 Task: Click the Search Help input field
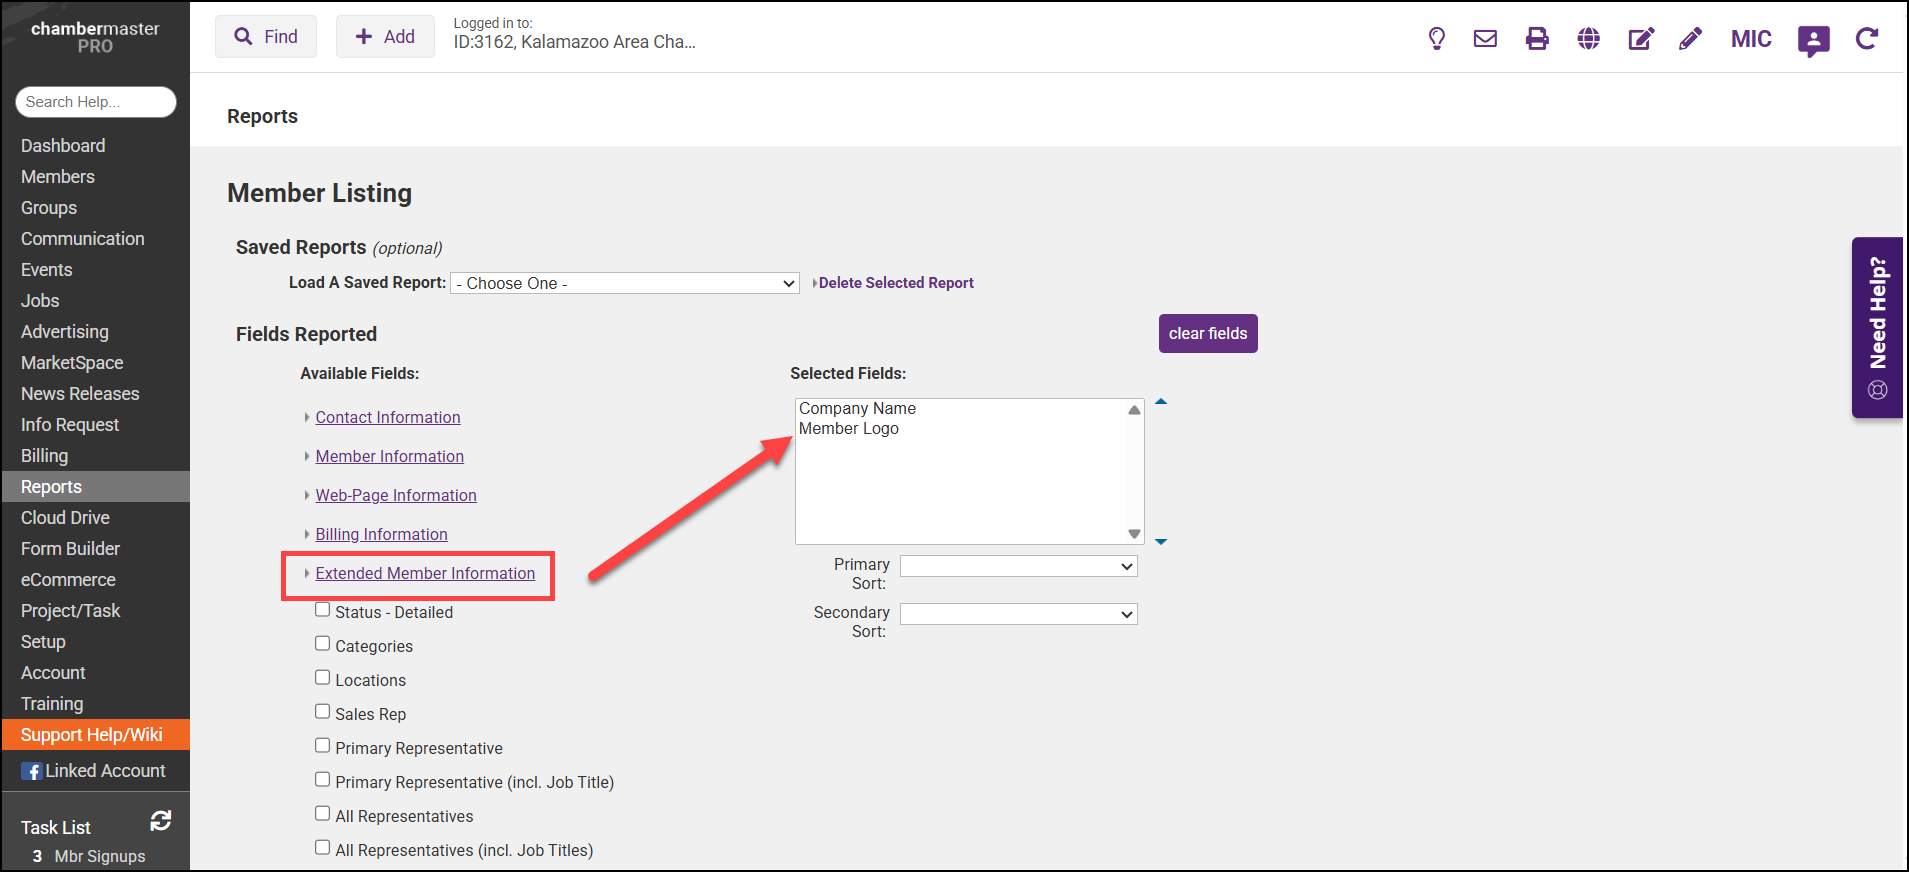(96, 102)
